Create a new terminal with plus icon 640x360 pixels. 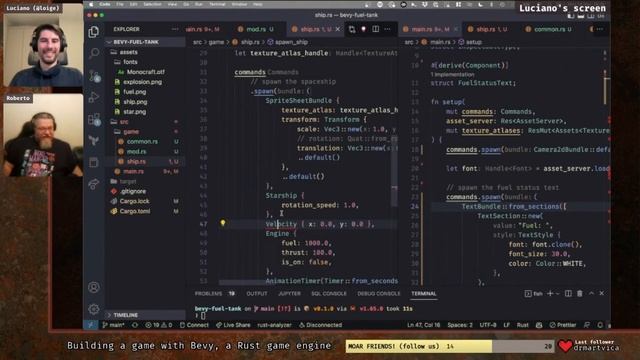[x=550, y=293]
